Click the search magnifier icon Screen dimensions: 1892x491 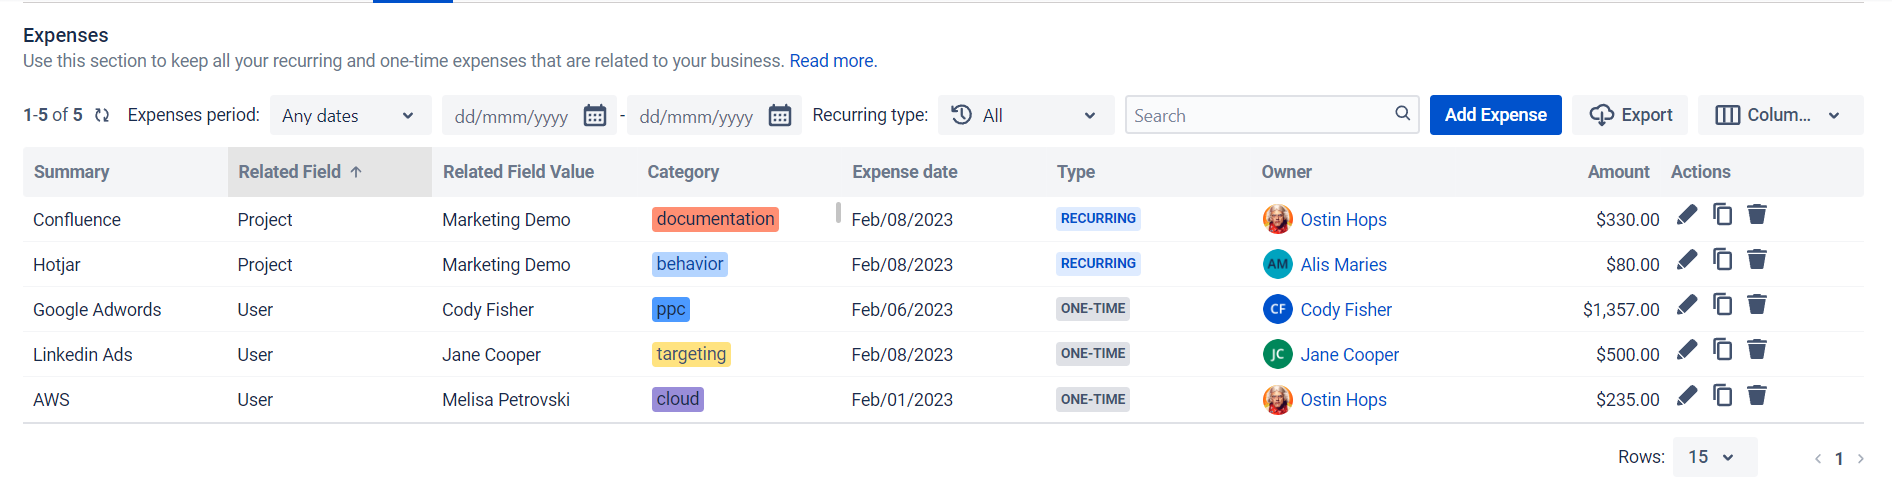[x=1403, y=114]
